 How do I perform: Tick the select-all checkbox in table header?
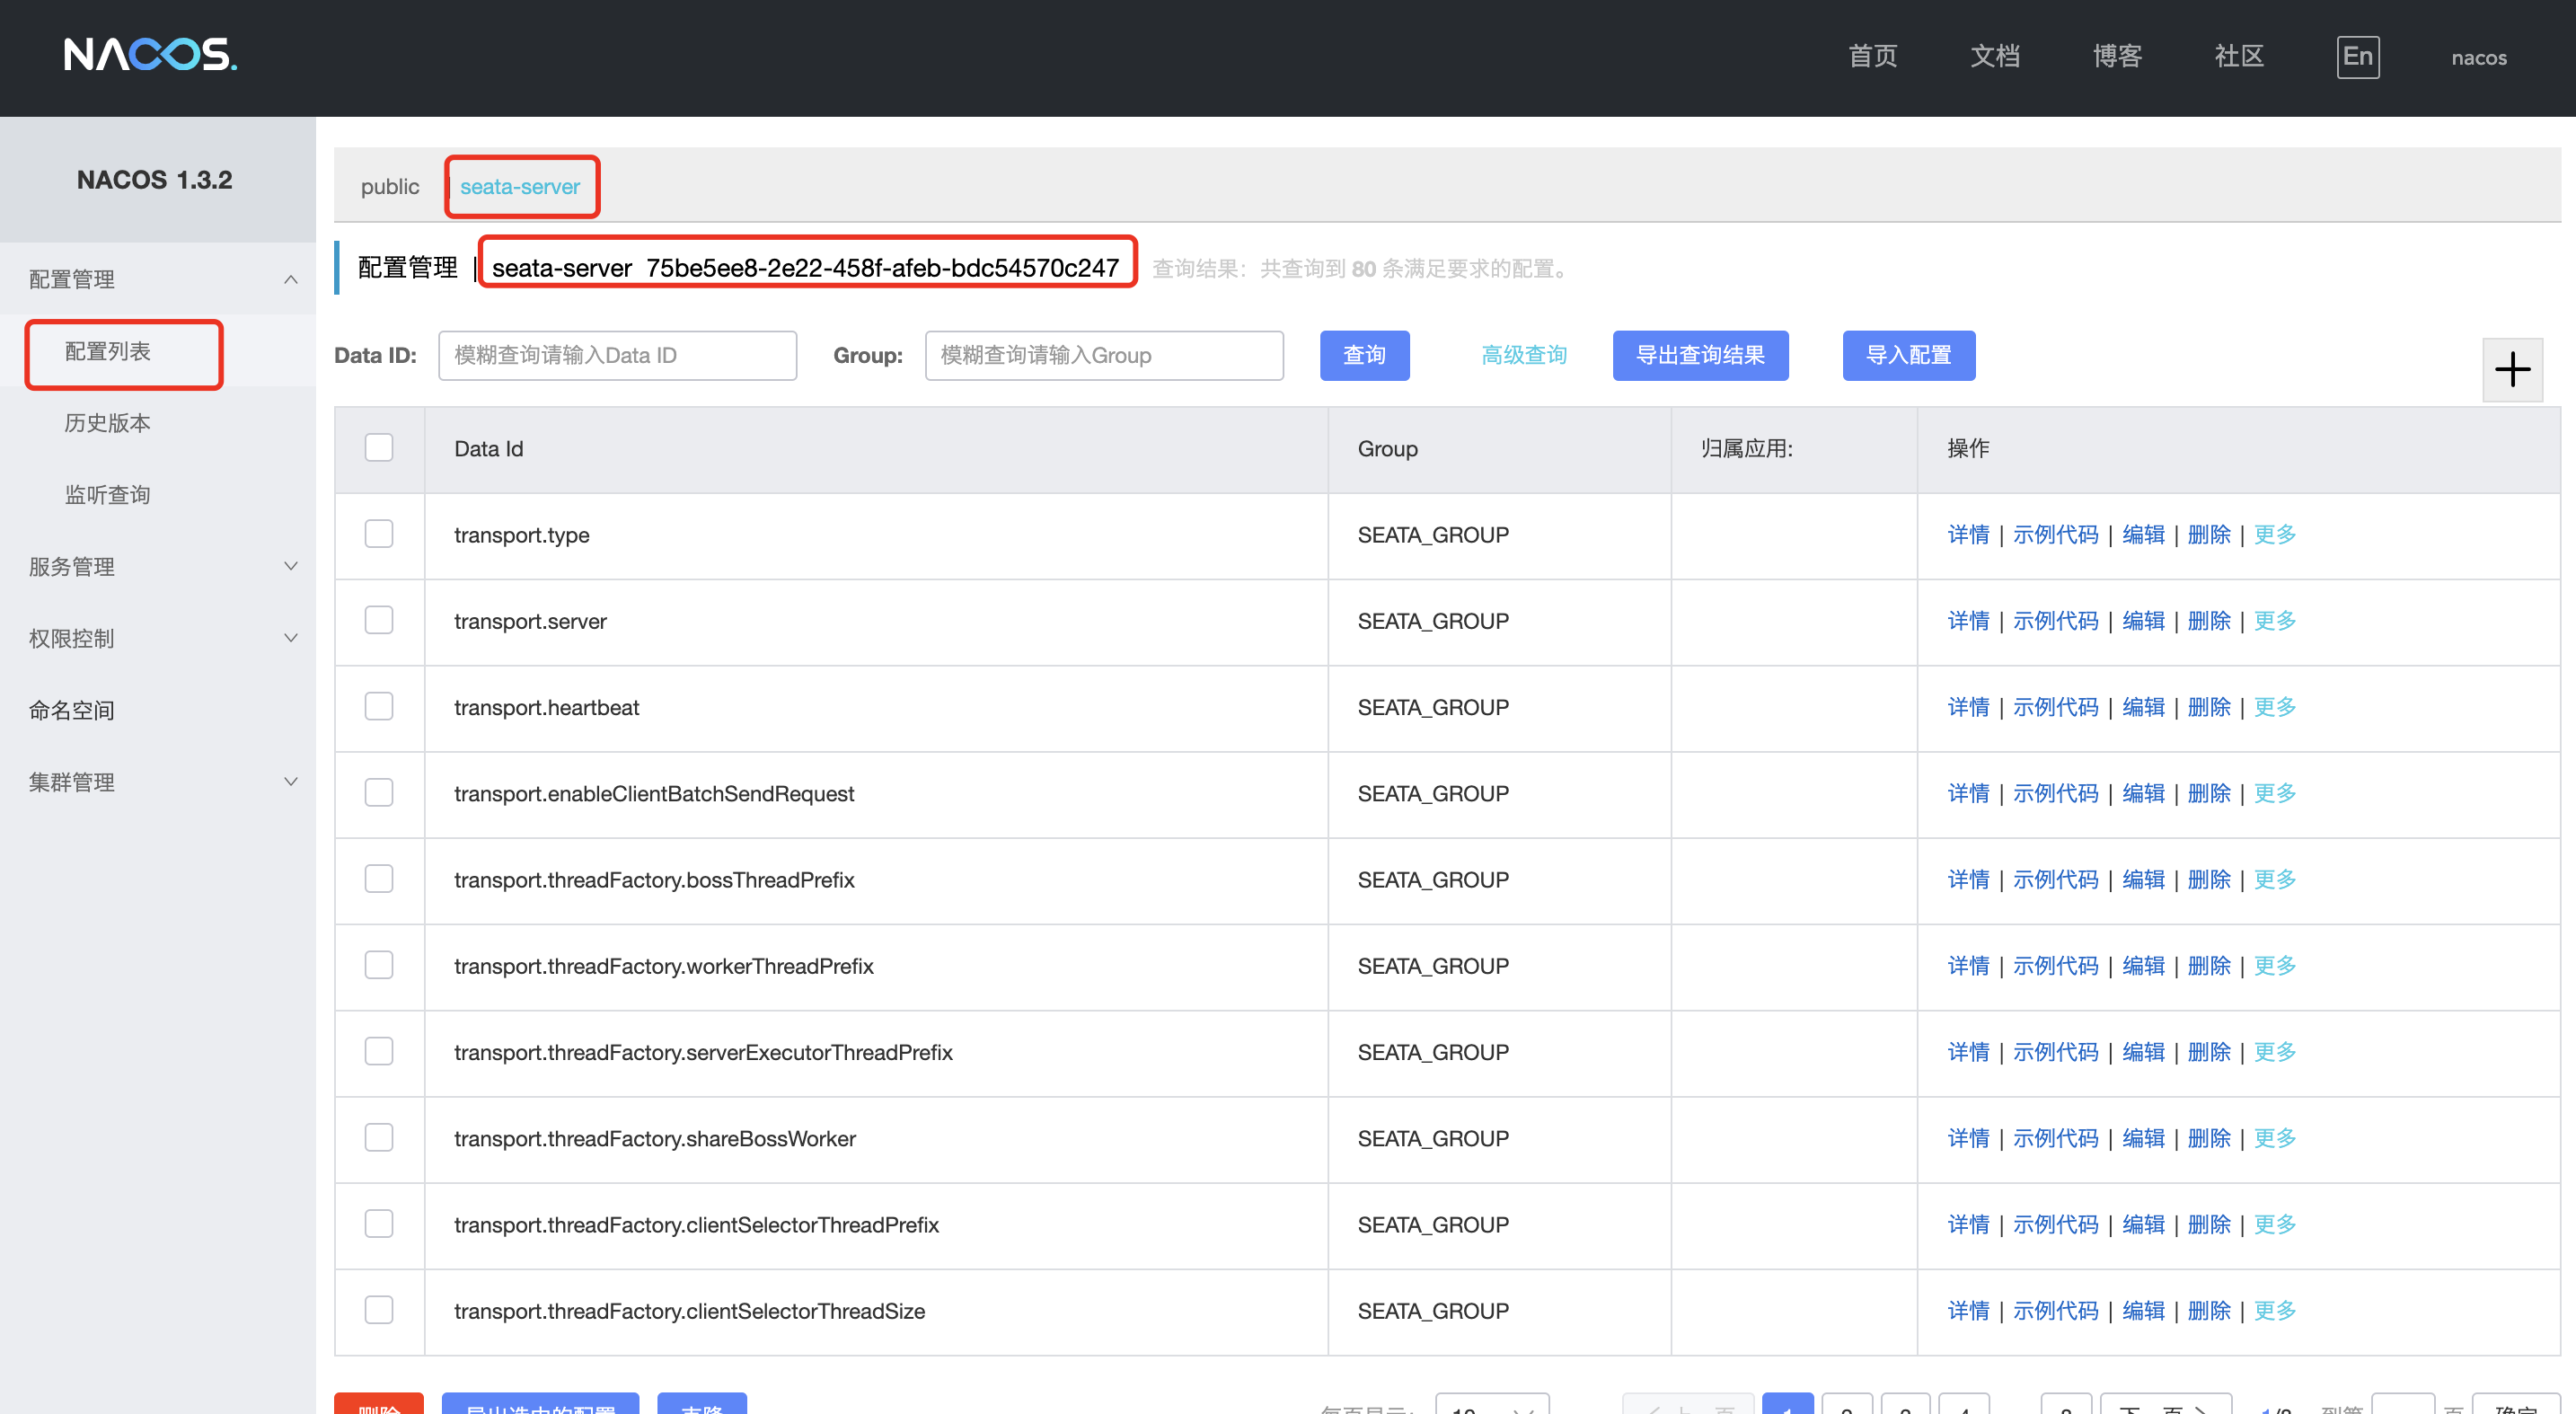(x=379, y=447)
